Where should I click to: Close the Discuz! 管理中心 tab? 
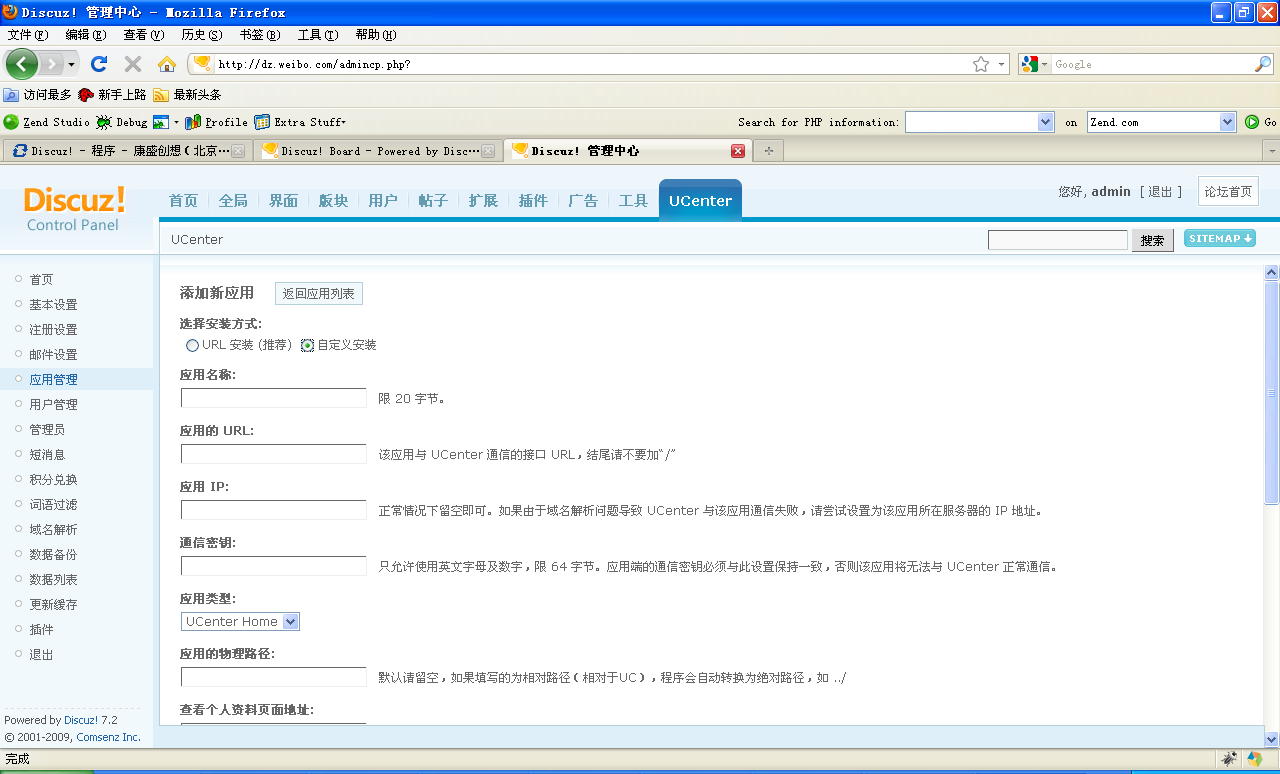click(x=738, y=151)
